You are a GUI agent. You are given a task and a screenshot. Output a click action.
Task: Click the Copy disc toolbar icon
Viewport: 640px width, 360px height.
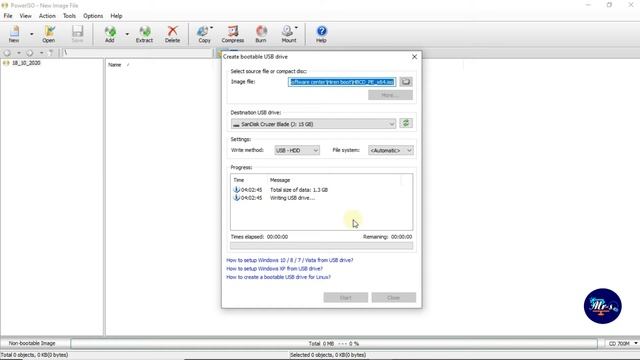click(x=204, y=34)
